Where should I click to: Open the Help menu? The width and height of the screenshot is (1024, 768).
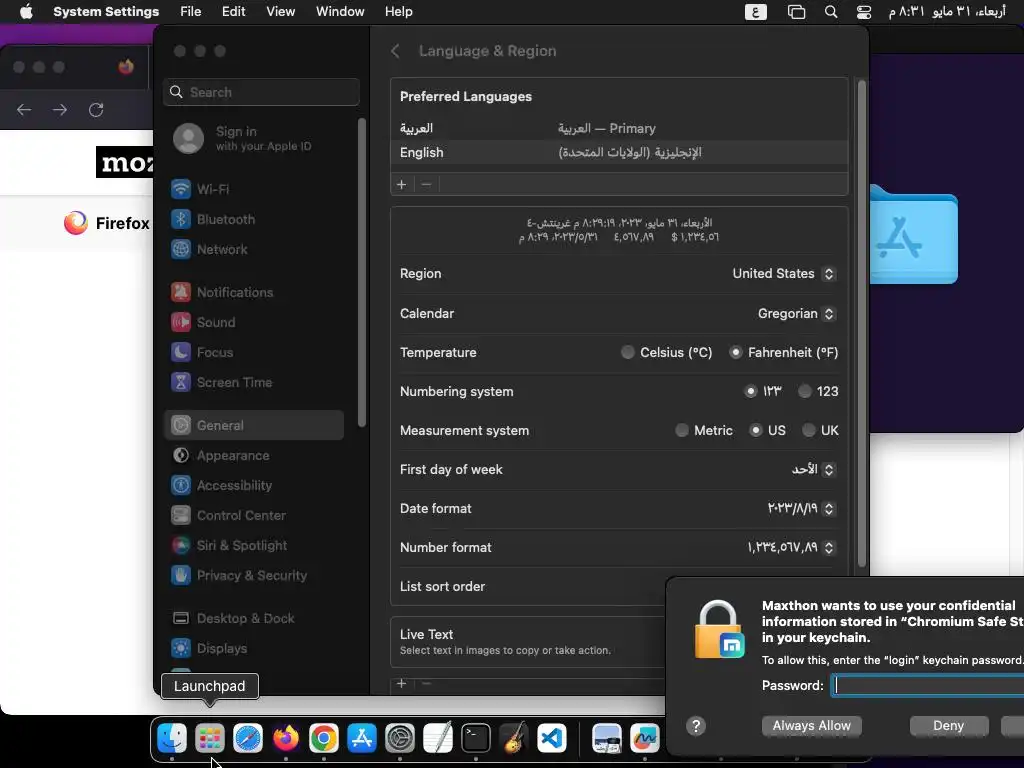coord(398,12)
